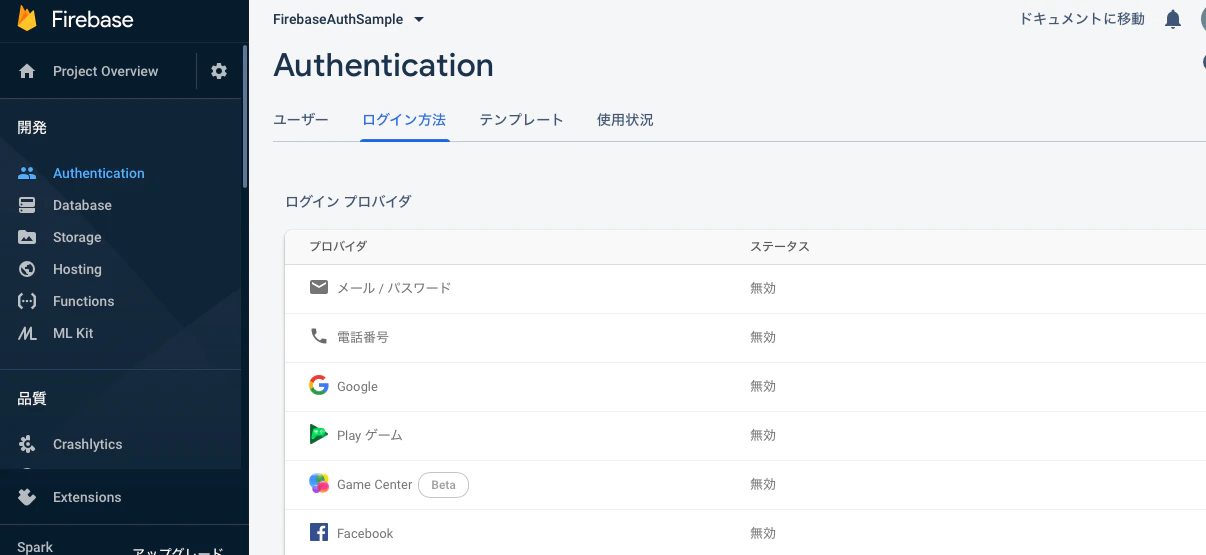Viewport: 1206px width, 555px height.
Task: Click the Authentication page title
Action: tap(383, 65)
